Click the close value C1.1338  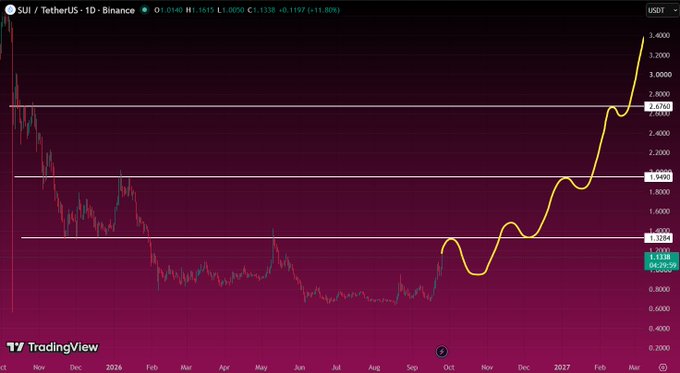[x=262, y=10]
